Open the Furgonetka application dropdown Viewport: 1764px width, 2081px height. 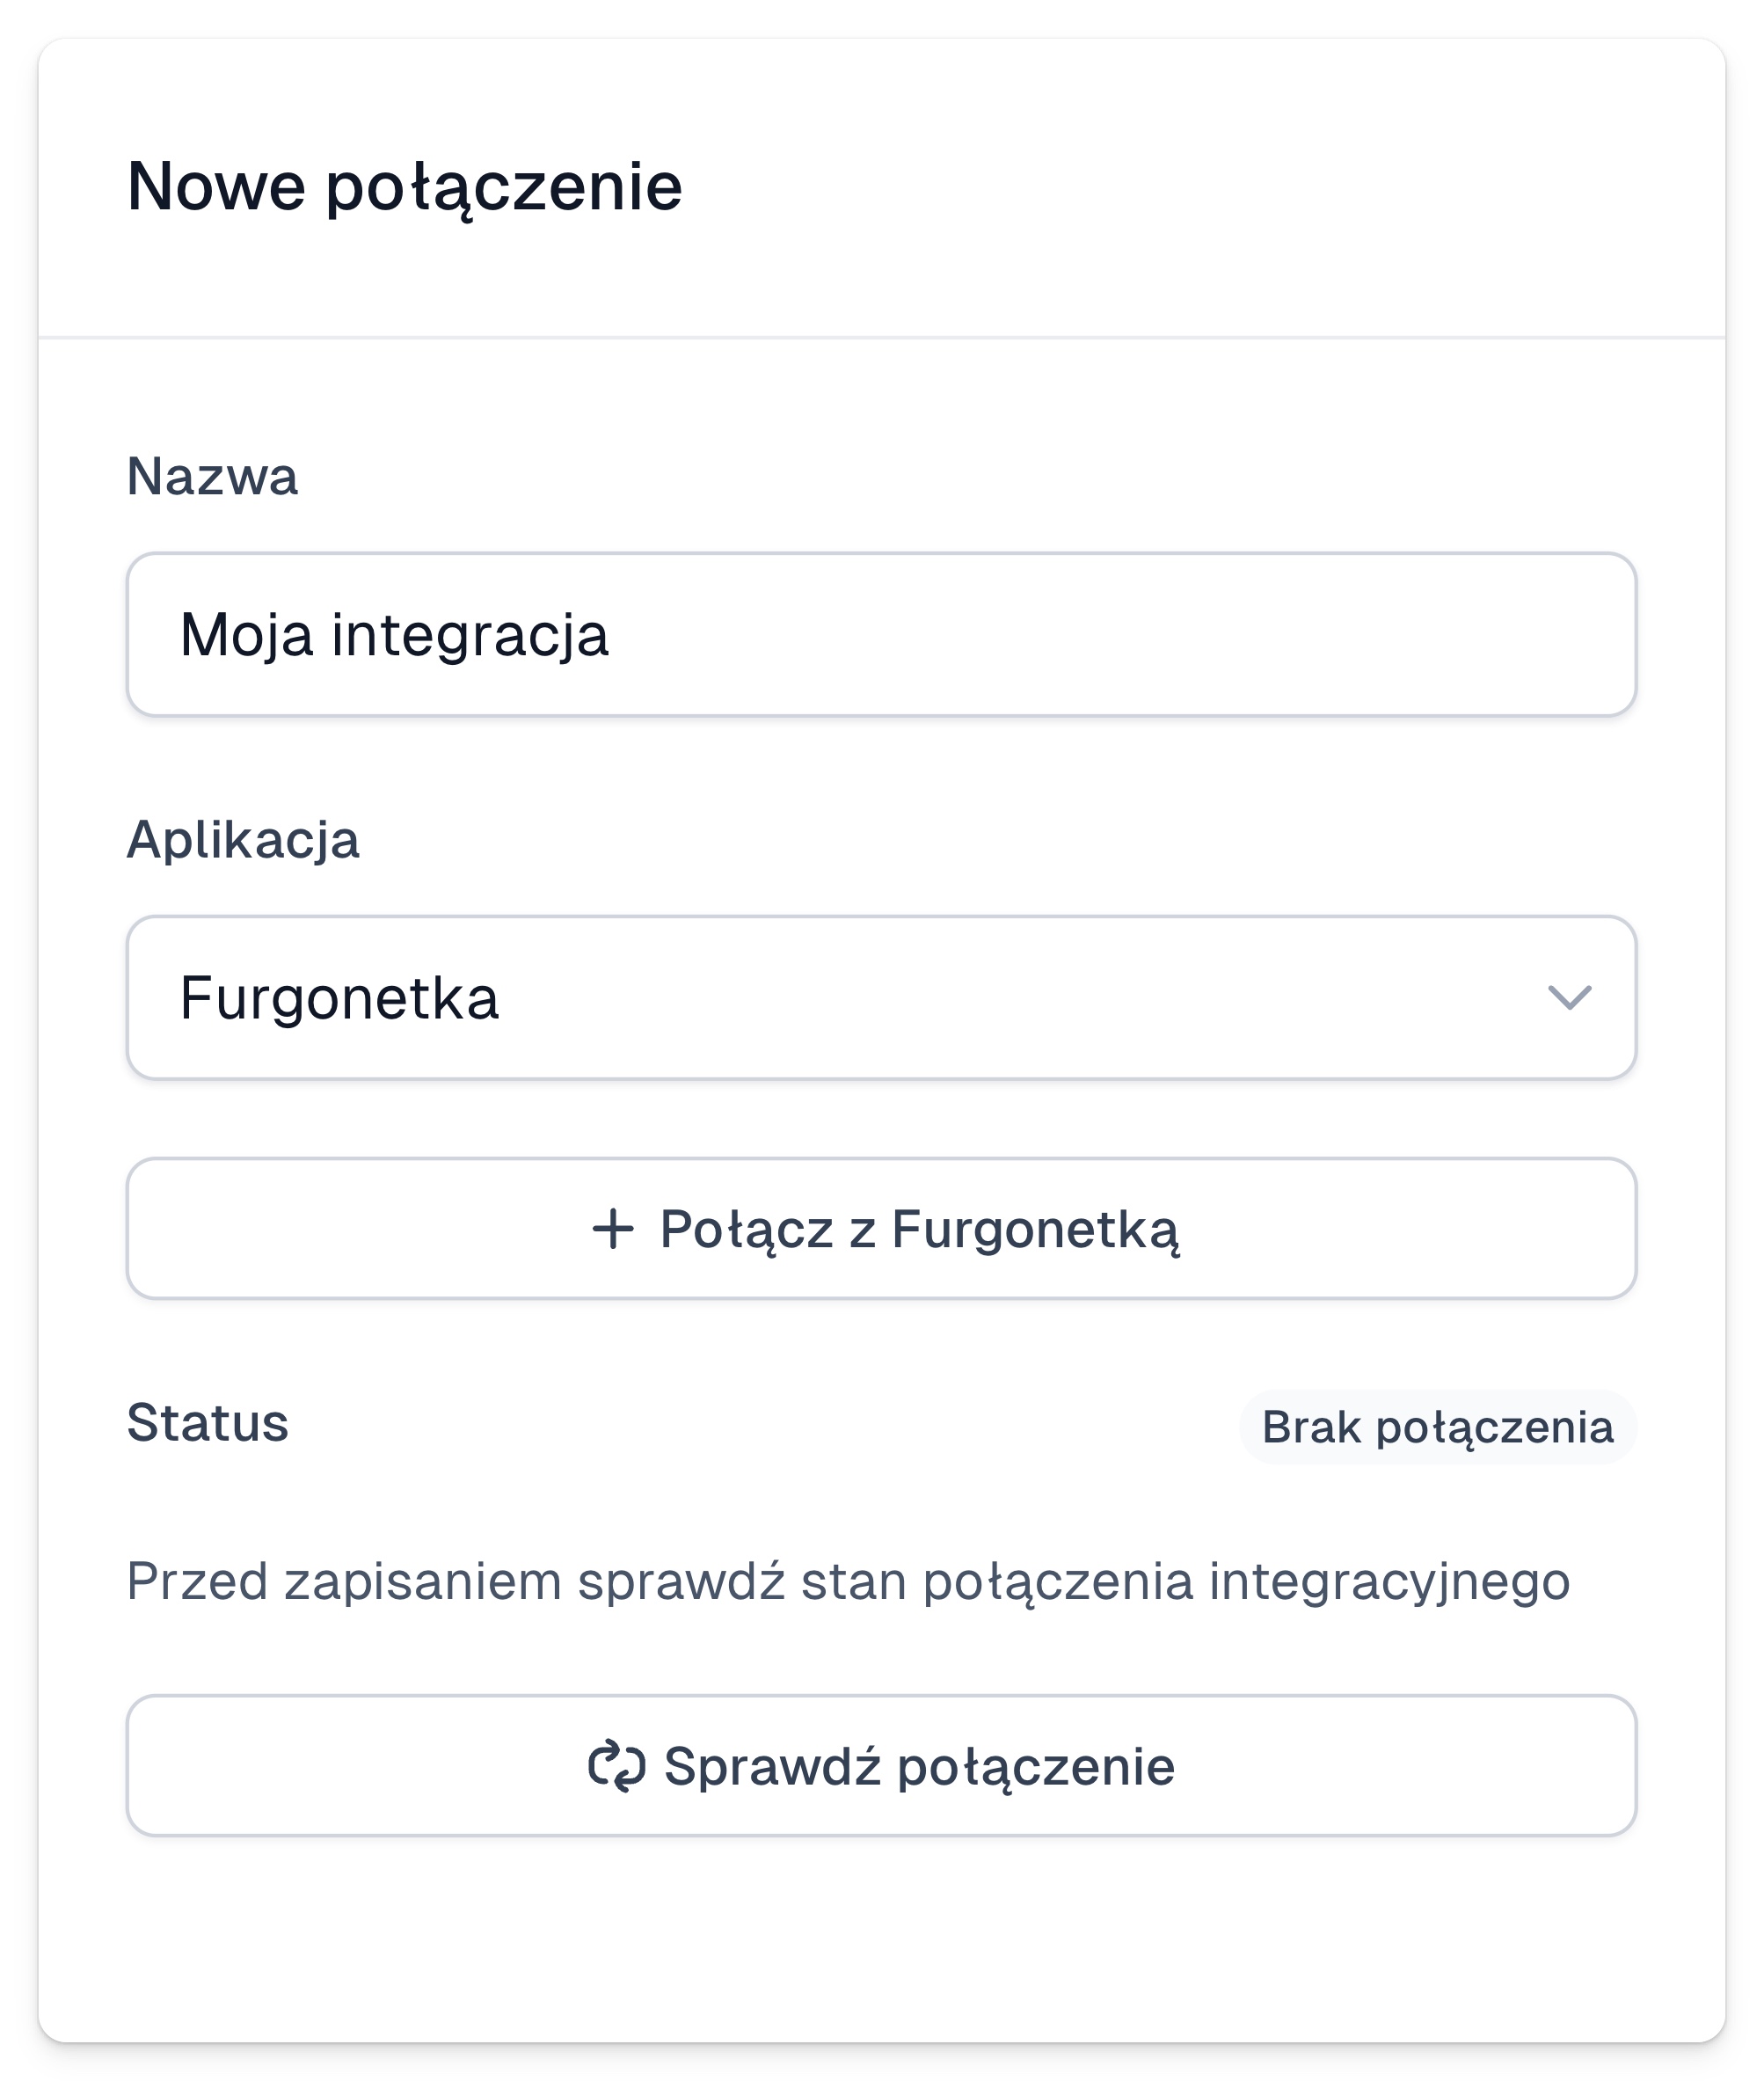[881, 997]
